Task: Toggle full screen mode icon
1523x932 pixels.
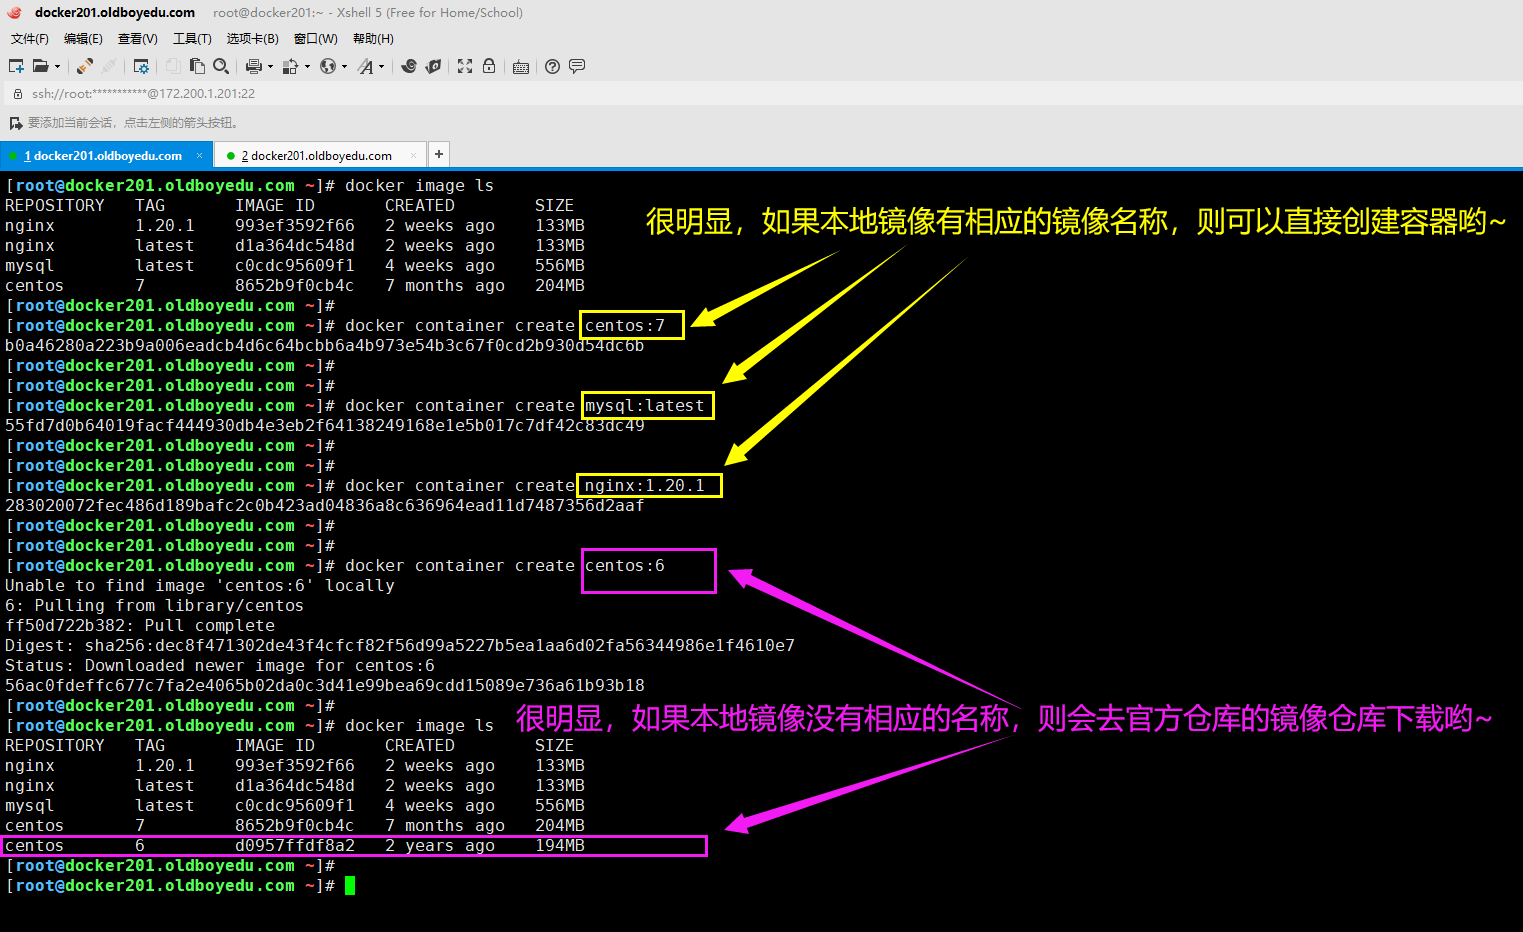Action: [465, 66]
